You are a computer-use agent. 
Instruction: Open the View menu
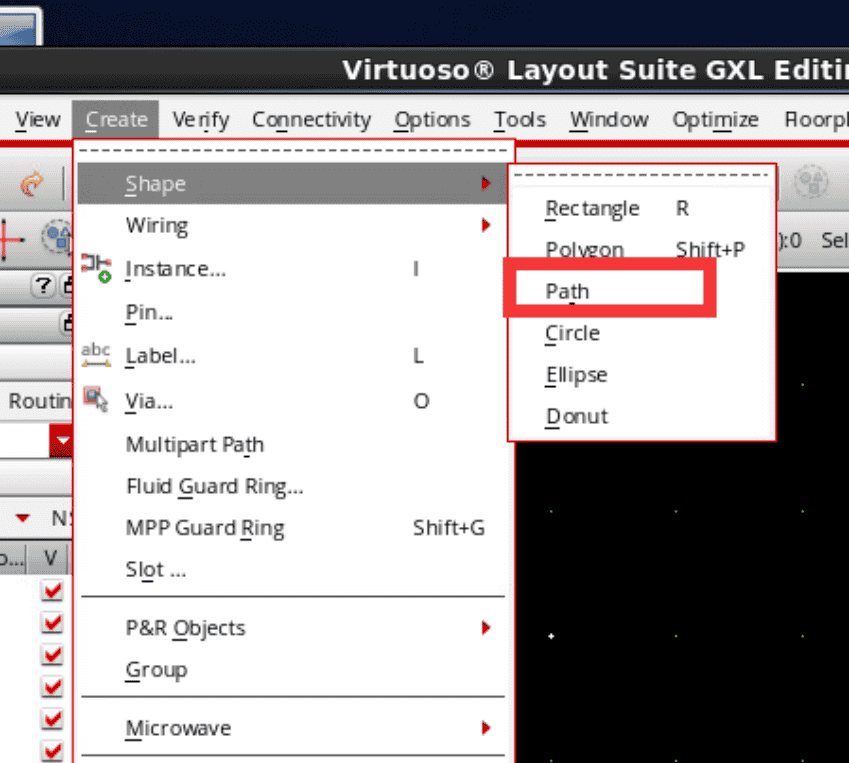coord(37,119)
